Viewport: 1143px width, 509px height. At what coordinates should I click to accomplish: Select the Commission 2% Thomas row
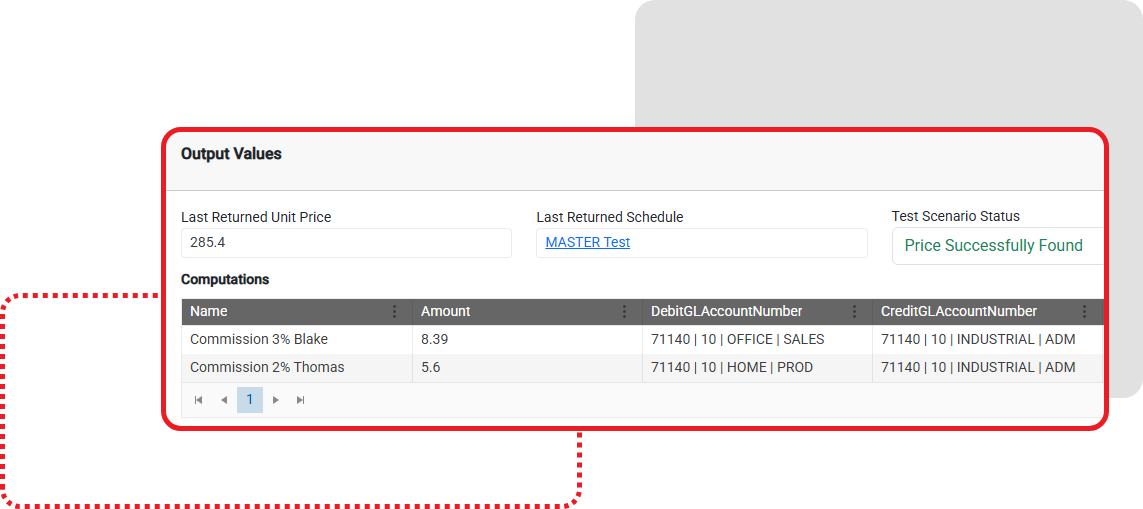(267, 367)
